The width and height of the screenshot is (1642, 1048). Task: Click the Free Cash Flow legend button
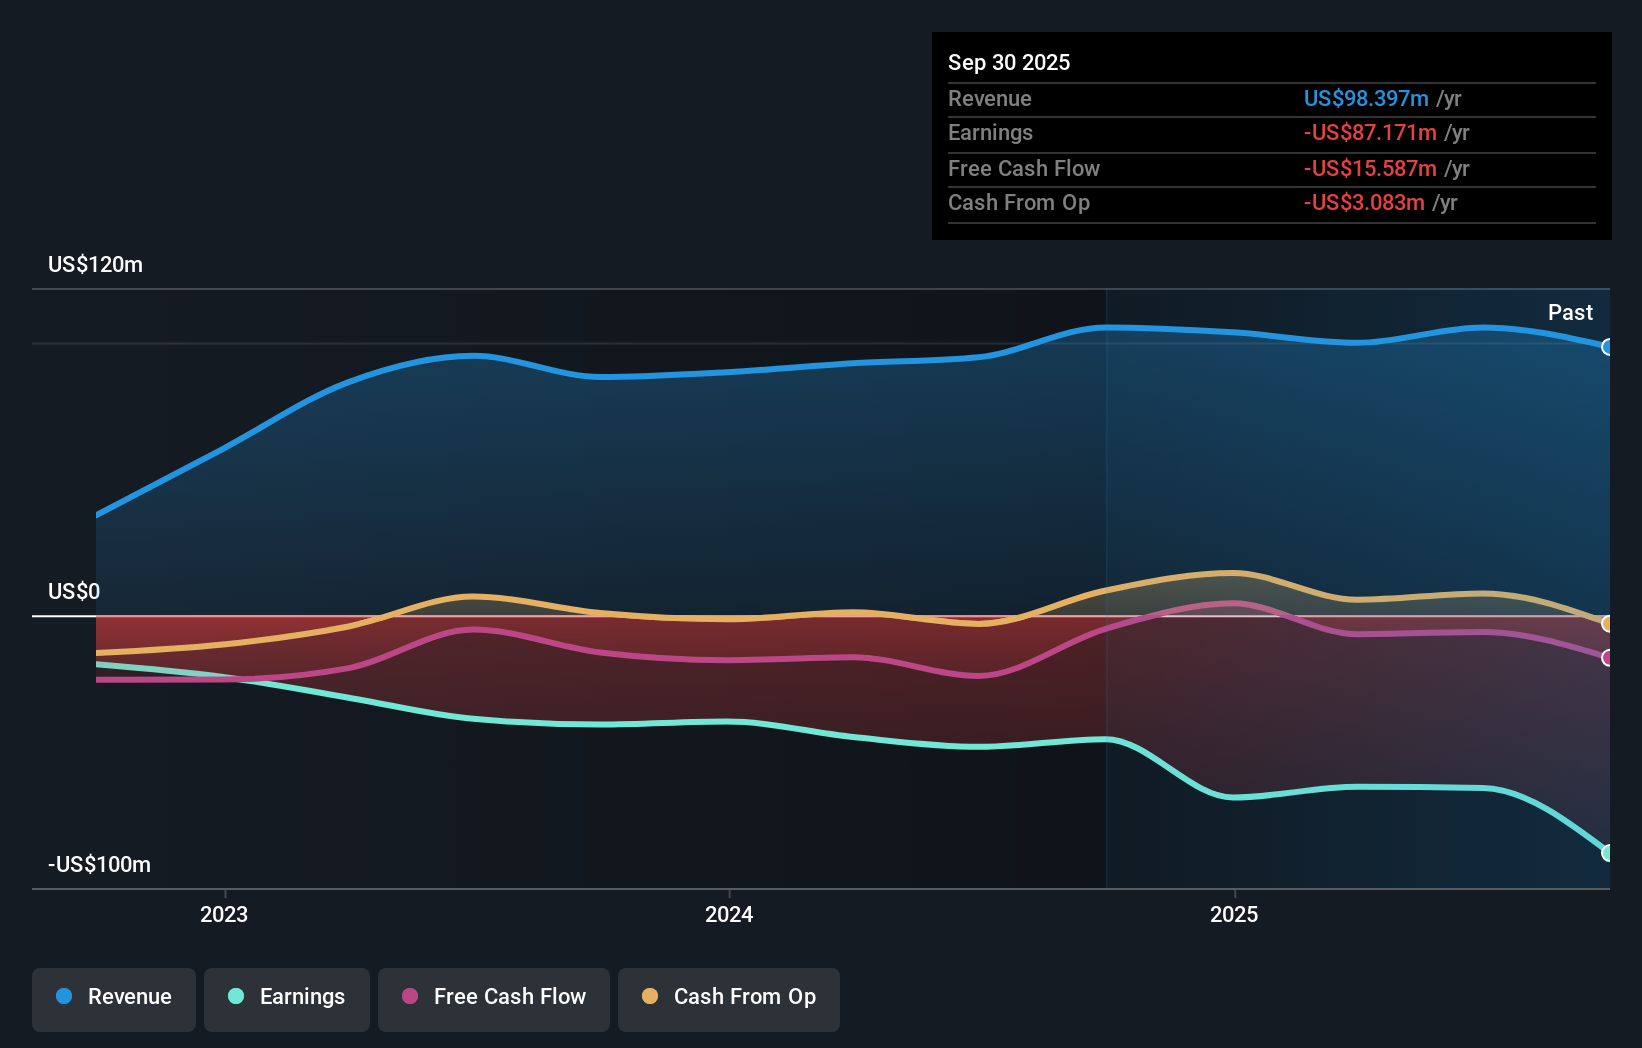point(493,997)
